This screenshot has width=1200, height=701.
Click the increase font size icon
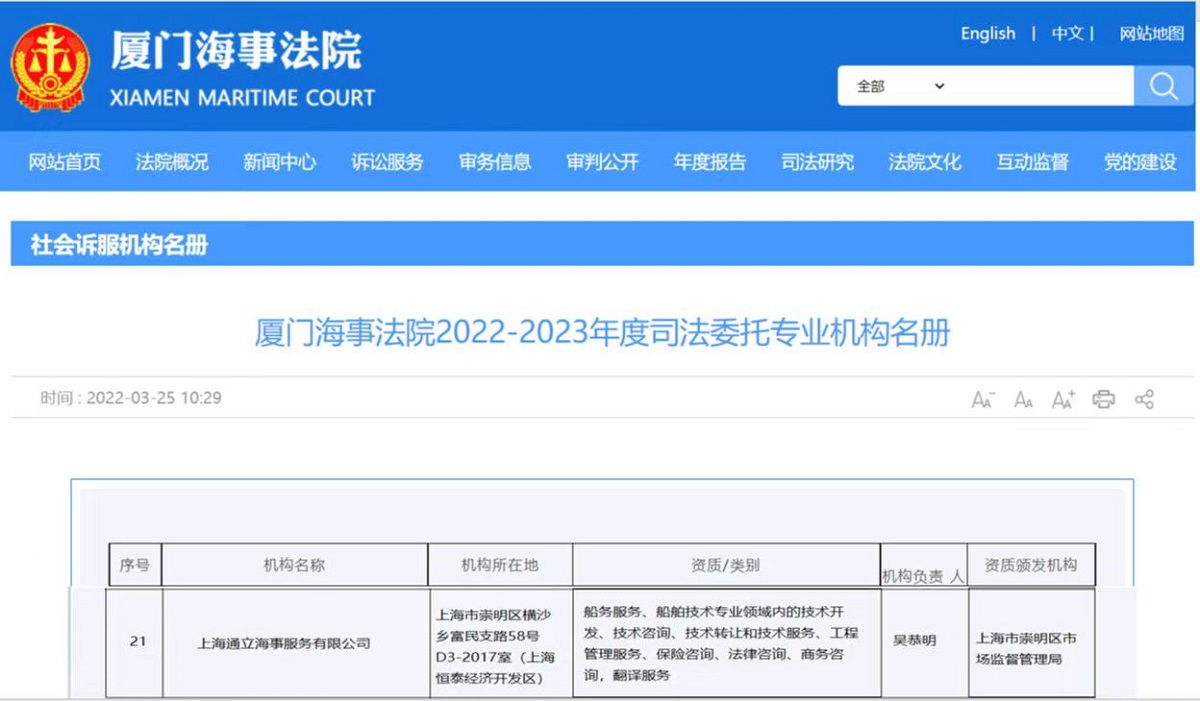pos(1063,398)
